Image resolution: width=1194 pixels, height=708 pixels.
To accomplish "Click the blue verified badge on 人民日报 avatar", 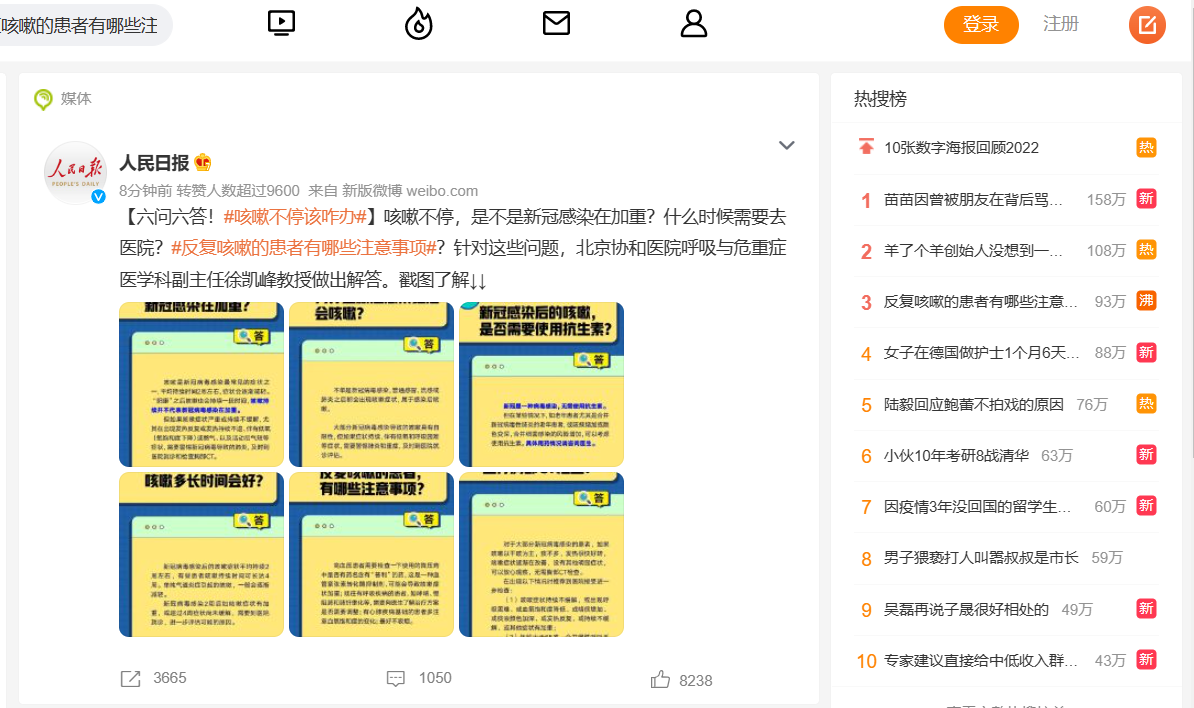I will pyautogui.click(x=98, y=196).
